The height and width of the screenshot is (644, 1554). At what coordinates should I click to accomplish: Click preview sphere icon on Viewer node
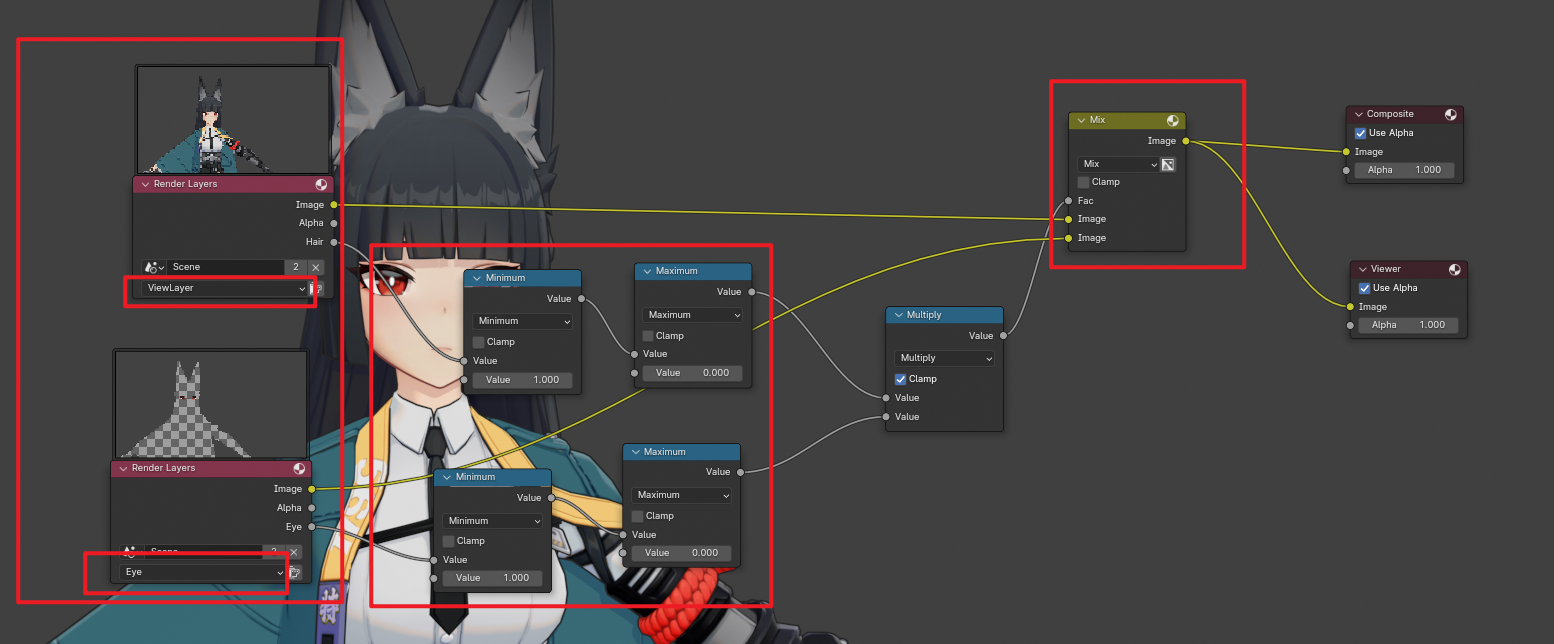point(1455,270)
